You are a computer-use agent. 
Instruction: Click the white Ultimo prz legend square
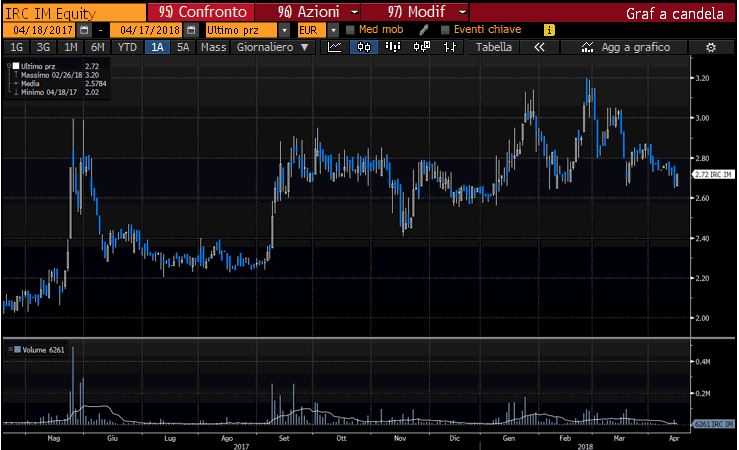point(16,66)
